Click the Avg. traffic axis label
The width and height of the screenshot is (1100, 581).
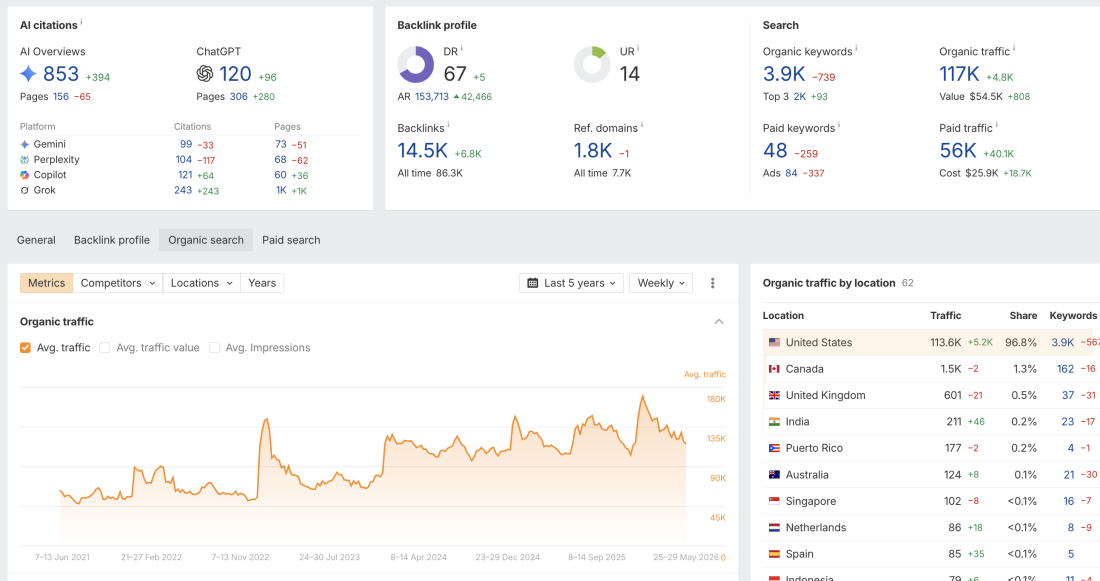pyautogui.click(x=705, y=375)
